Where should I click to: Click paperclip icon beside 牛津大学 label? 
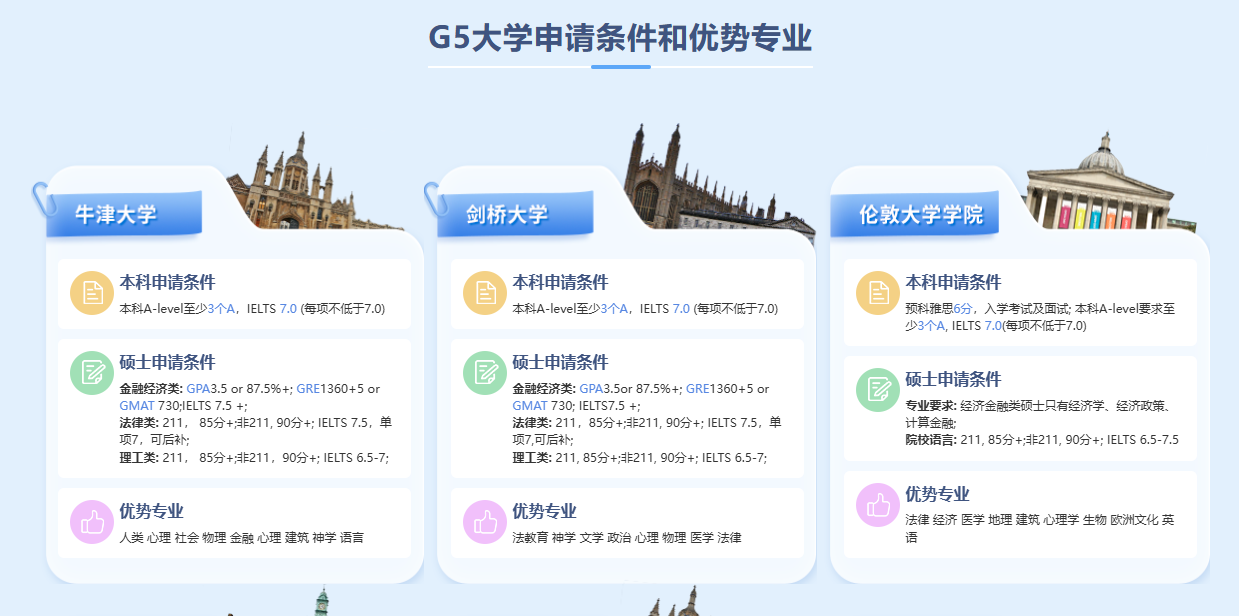[42, 198]
